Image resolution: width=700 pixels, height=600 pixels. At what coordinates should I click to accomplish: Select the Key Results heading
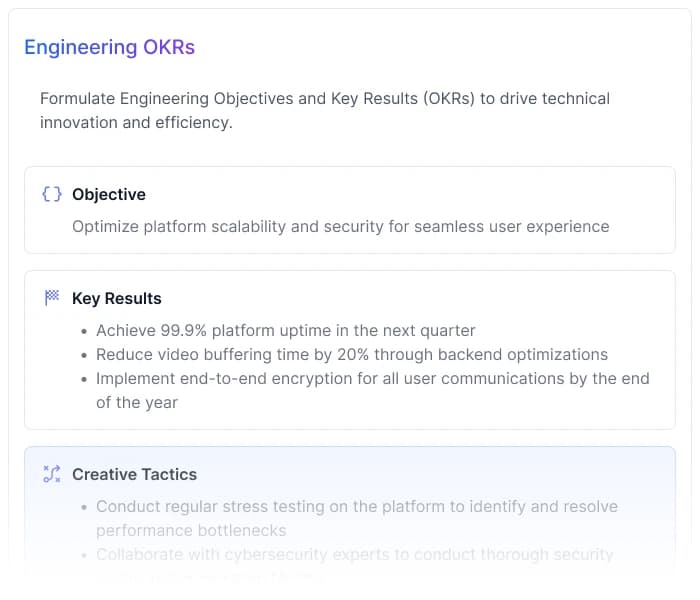tap(117, 298)
